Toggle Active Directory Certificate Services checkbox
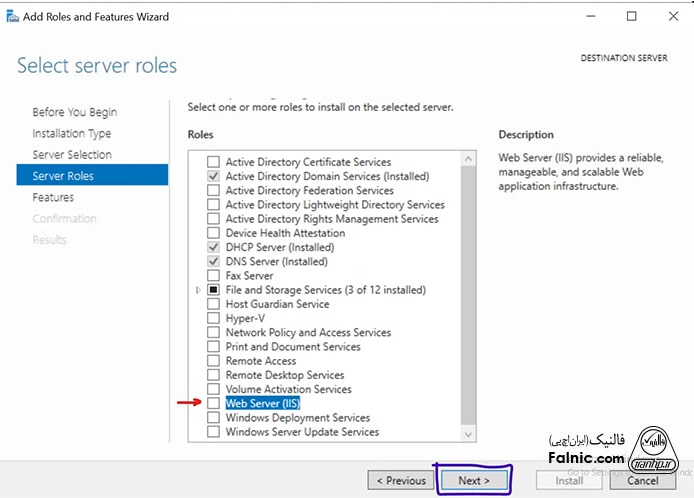 [x=212, y=162]
